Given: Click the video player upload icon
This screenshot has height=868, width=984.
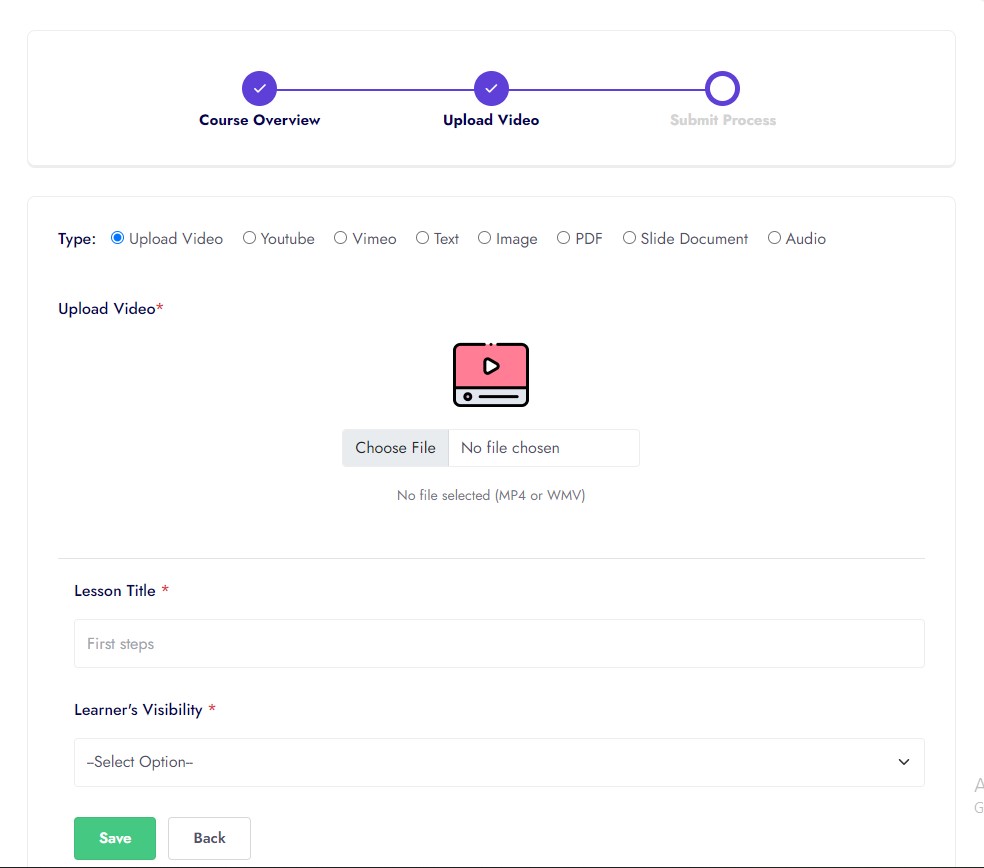Looking at the screenshot, I should 490,374.
